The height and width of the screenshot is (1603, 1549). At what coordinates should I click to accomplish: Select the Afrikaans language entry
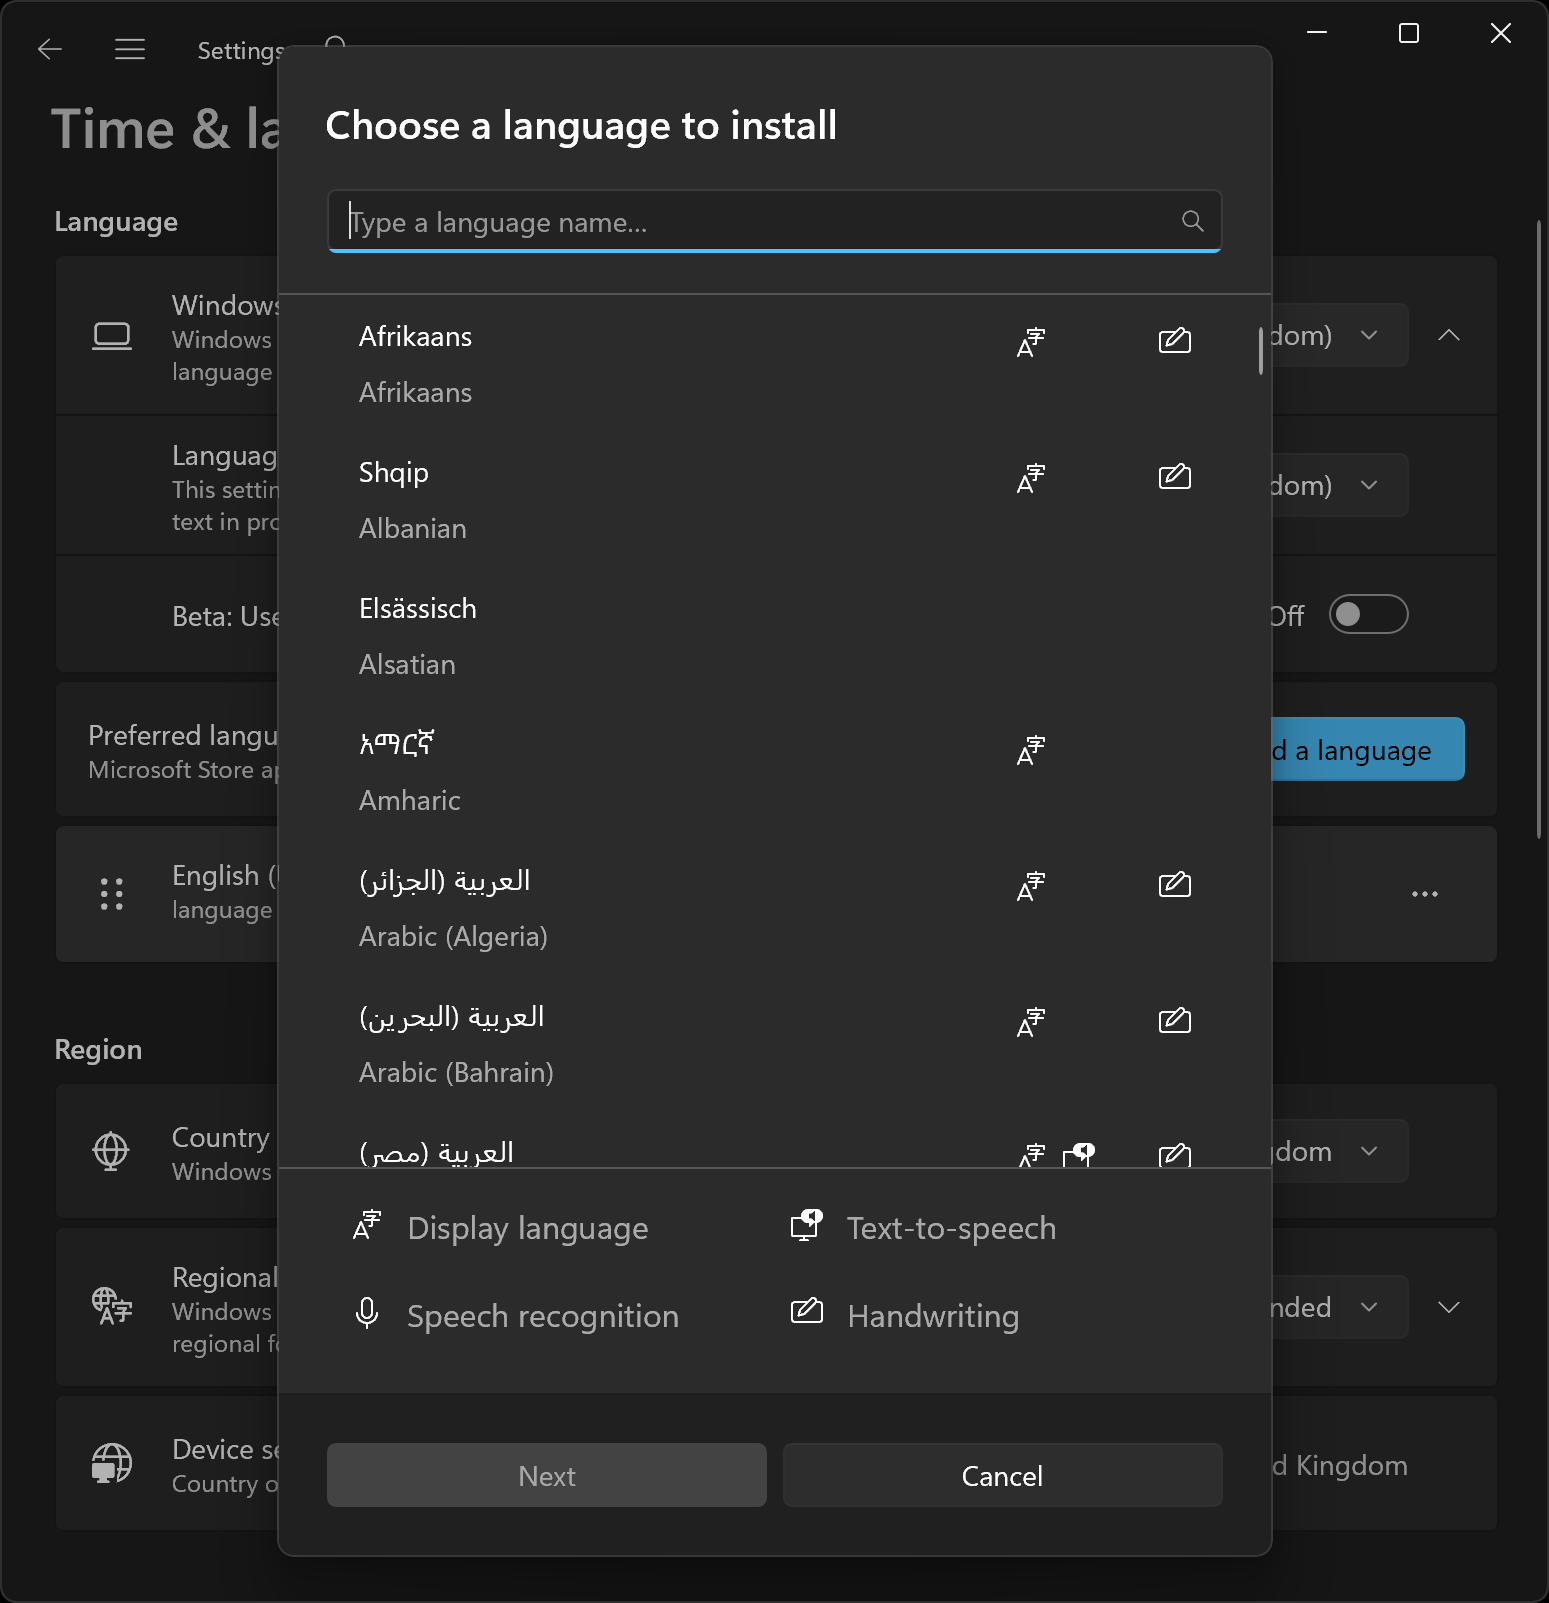[x=774, y=364]
